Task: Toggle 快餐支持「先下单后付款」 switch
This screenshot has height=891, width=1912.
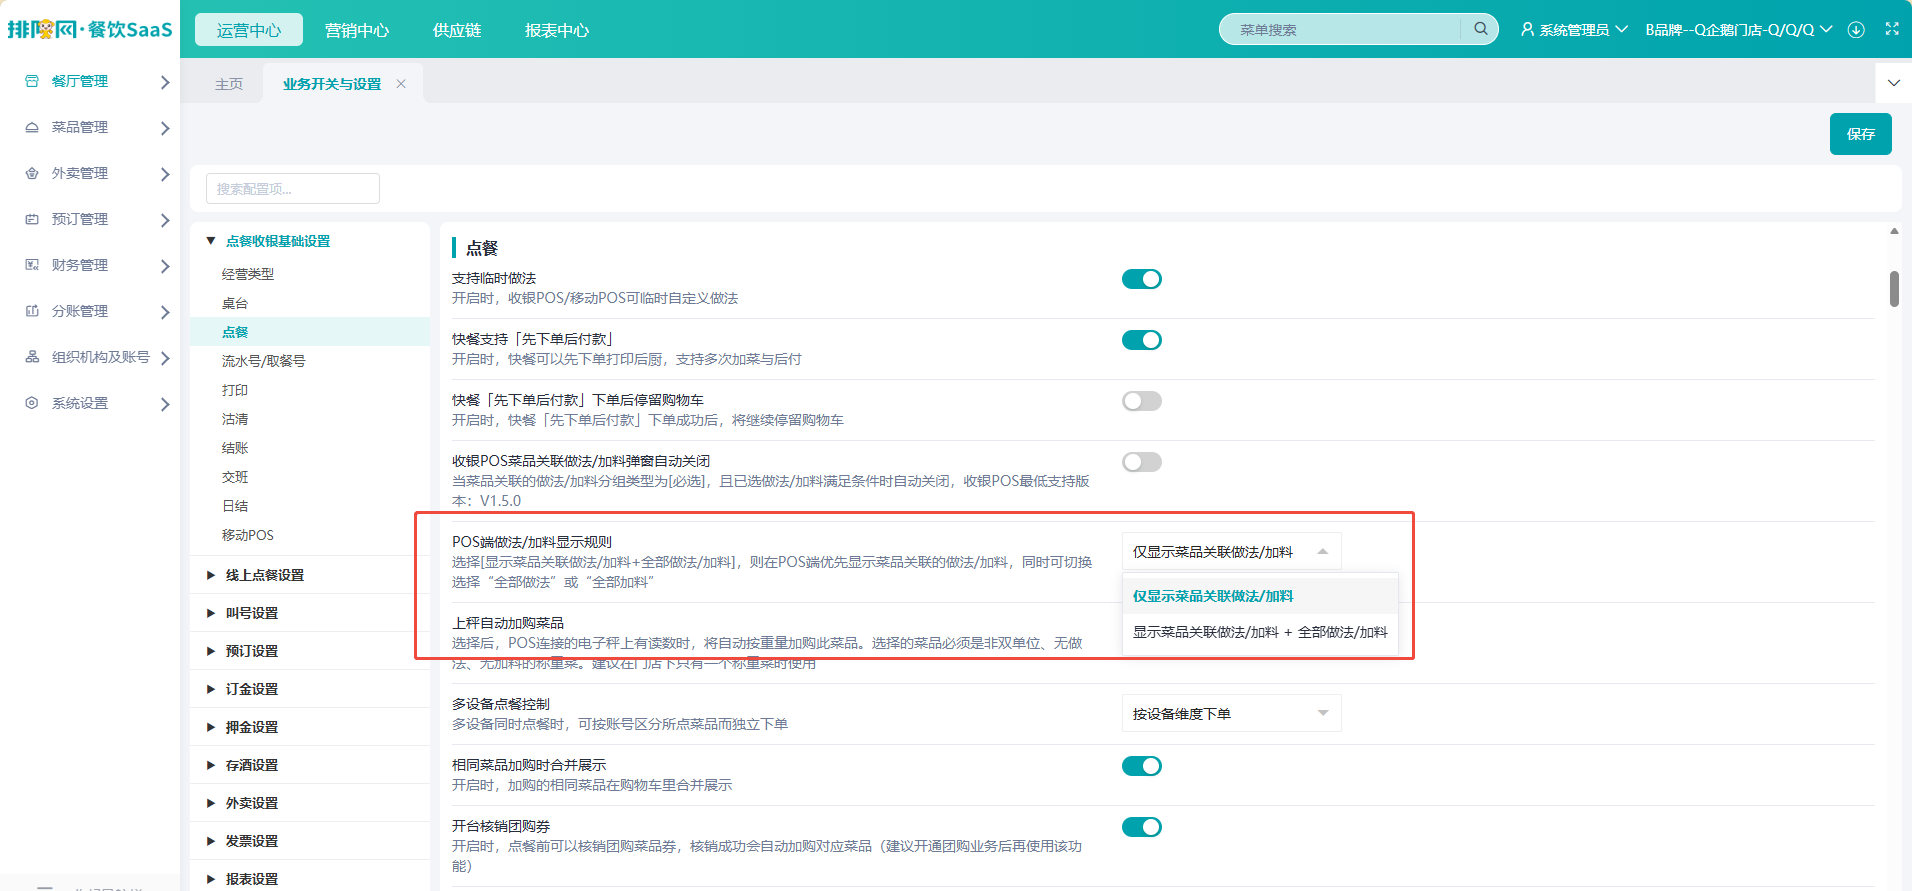Action: click(x=1142, y=340)
